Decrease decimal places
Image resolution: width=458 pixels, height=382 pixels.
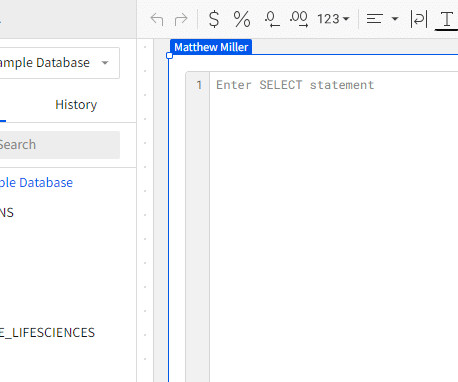click(x=272, y=19)
